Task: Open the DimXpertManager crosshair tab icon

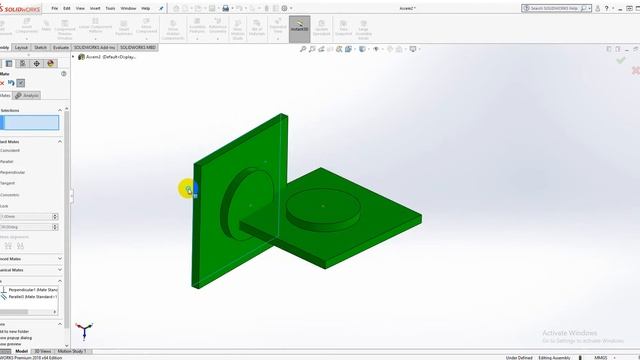Action: coord(37,63)
